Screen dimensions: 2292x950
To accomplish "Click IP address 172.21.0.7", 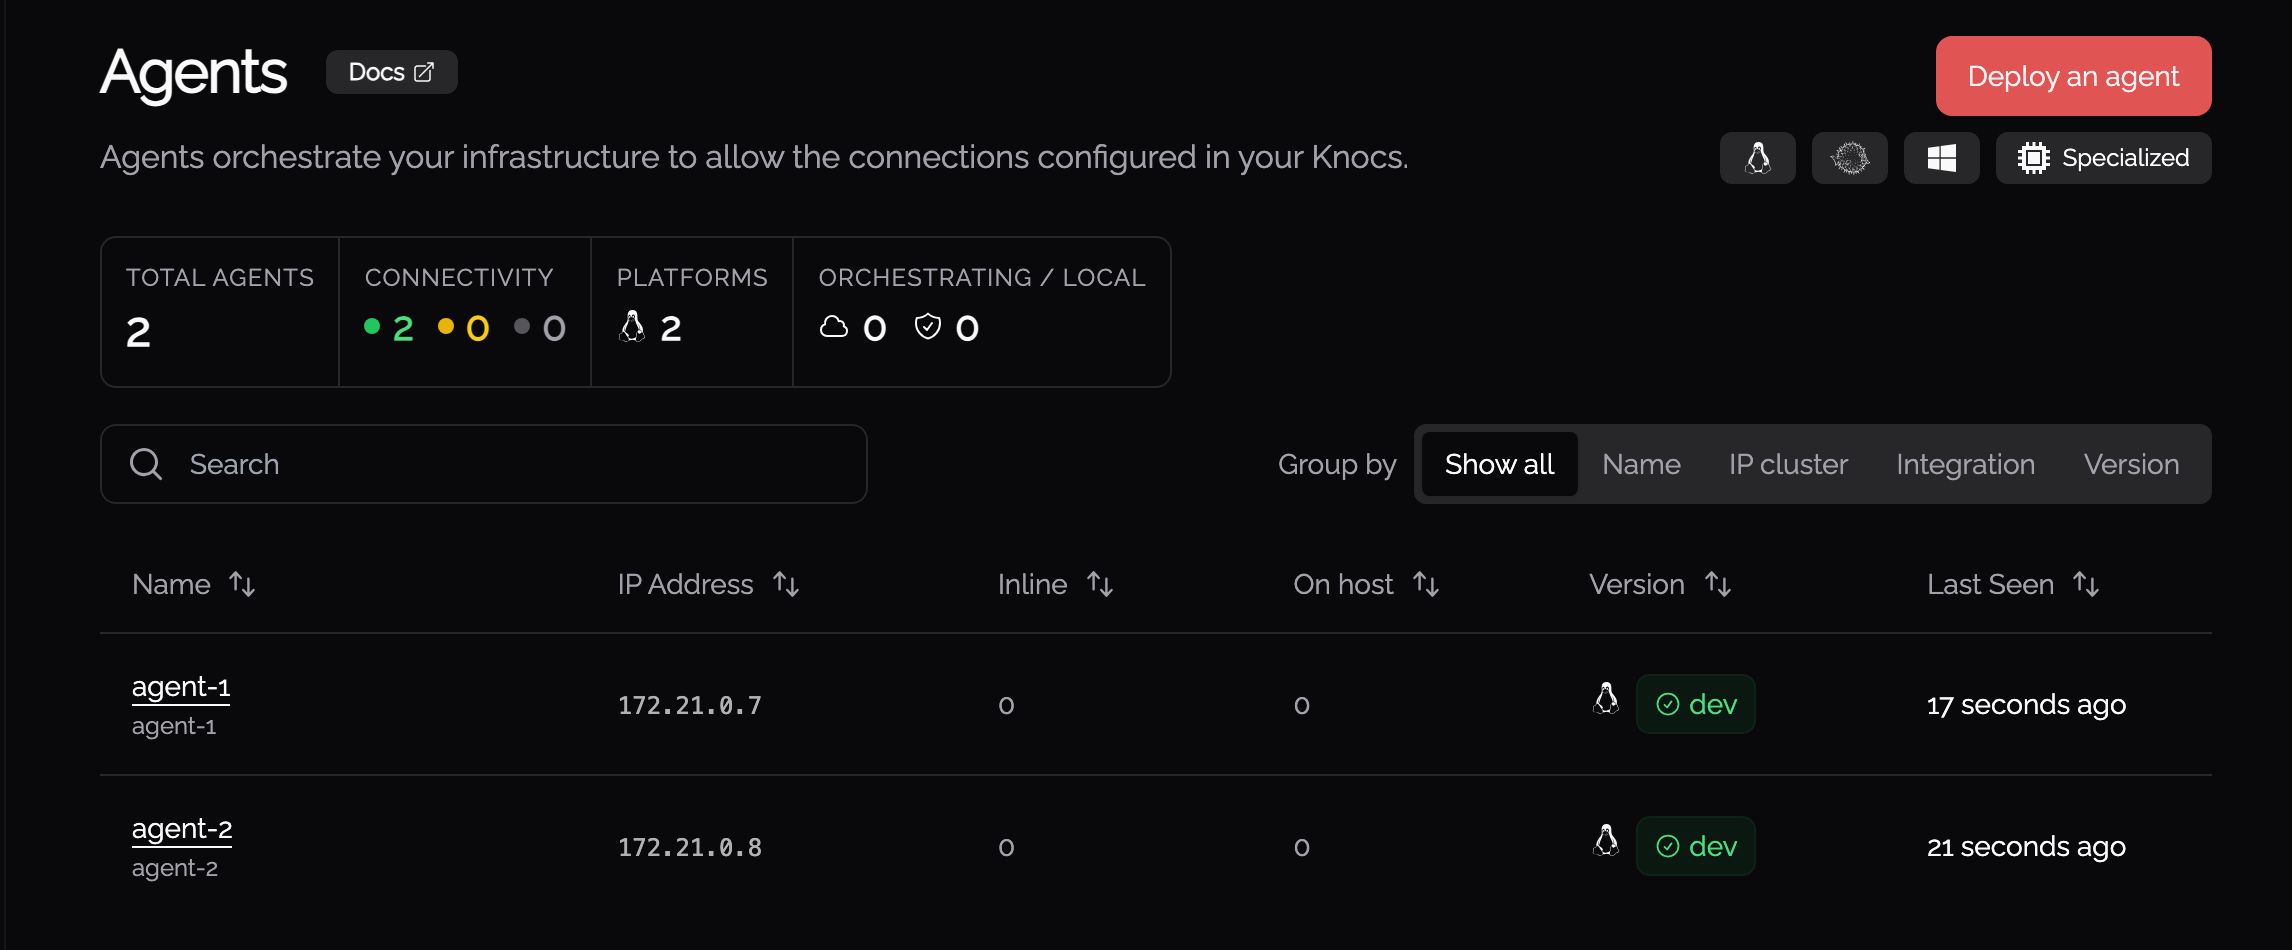I will (690, 705).
